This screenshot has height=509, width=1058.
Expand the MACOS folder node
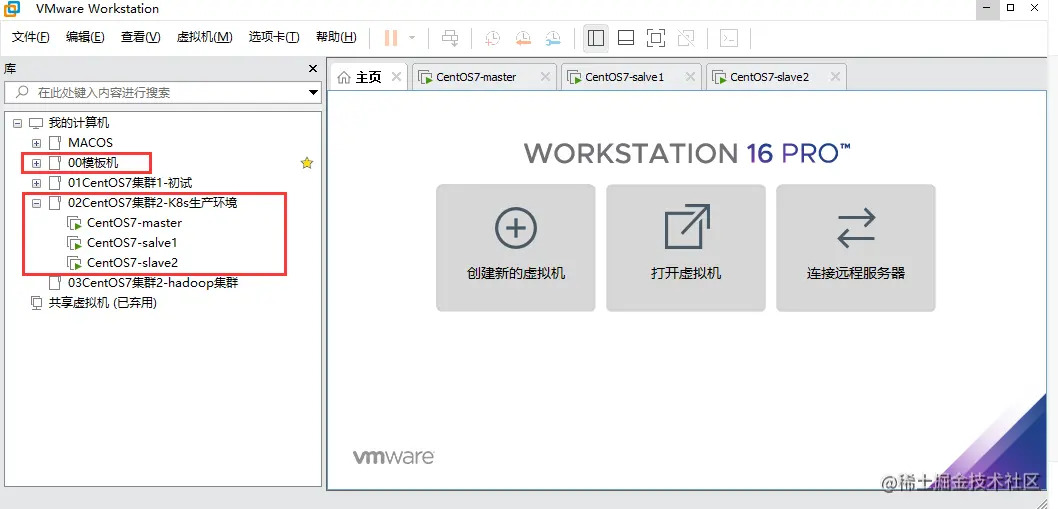pyautogui.click(x=36, y=143)
